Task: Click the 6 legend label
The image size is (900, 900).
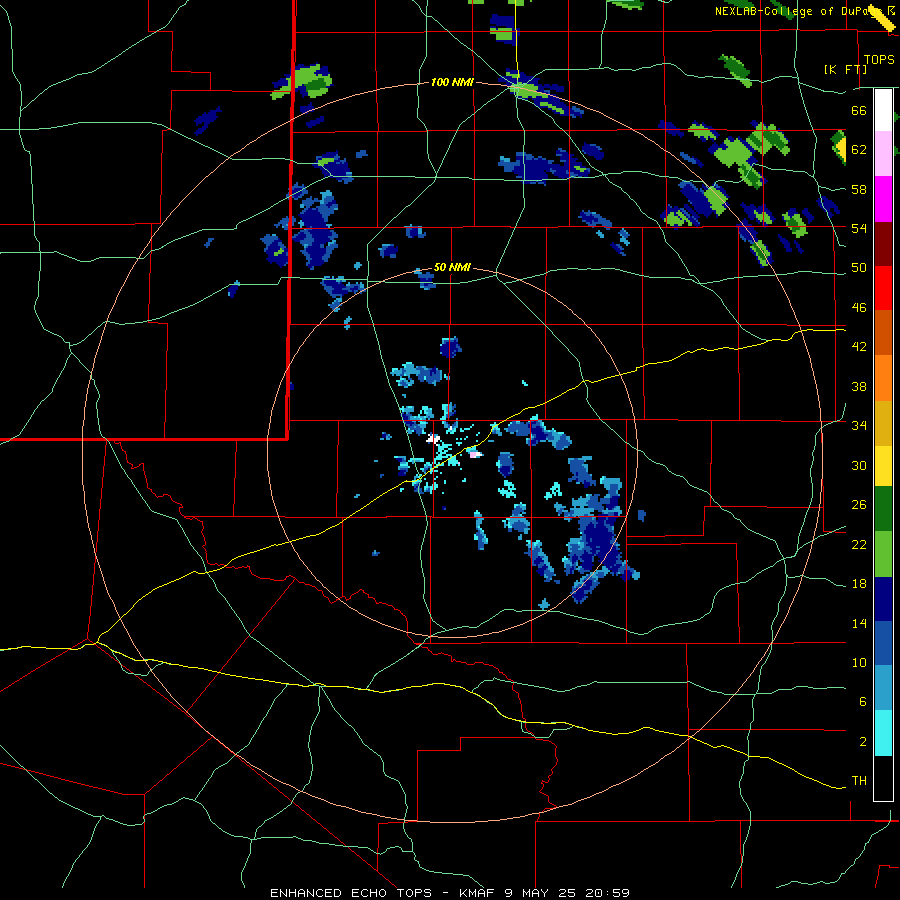Action: pyautogui.click(x=863, y=701)
